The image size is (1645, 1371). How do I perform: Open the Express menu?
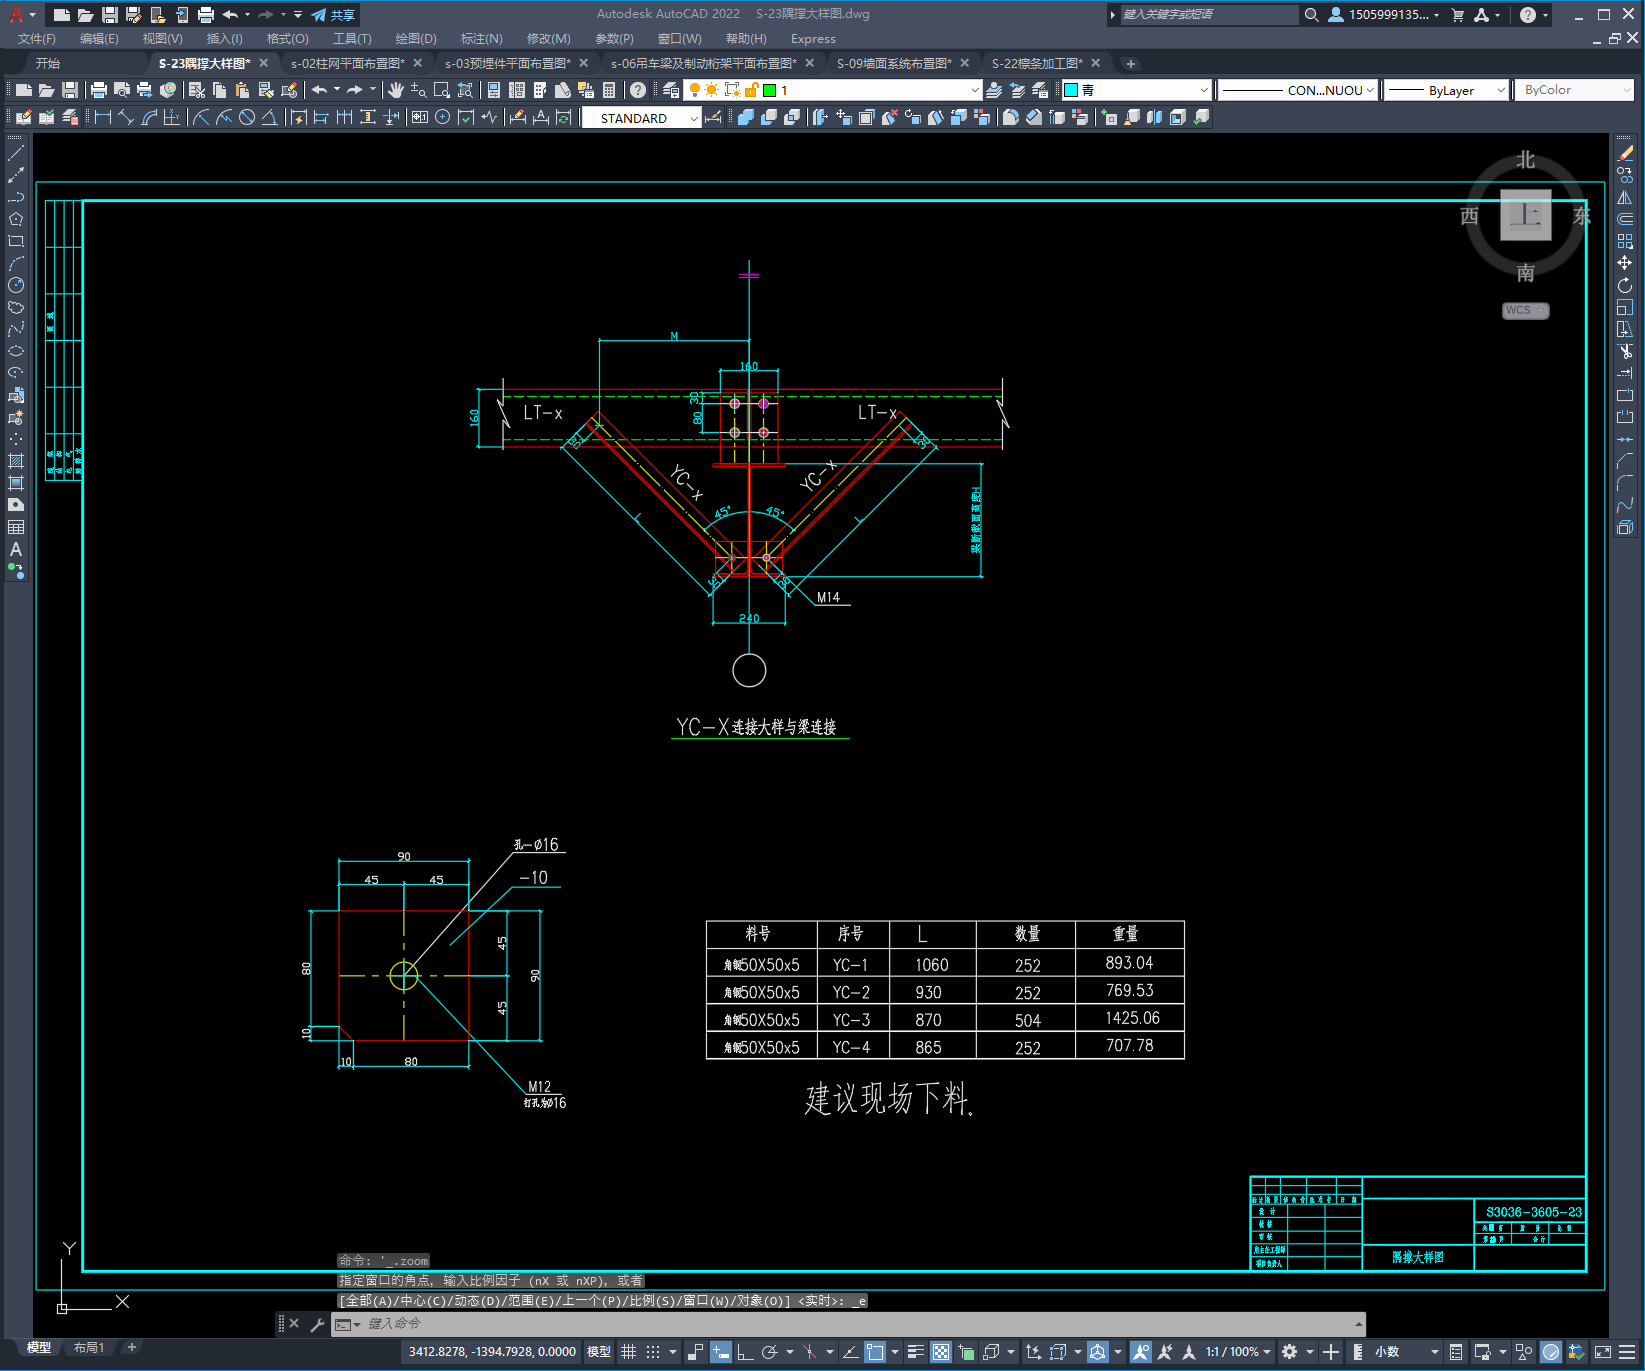pos(813,39)
